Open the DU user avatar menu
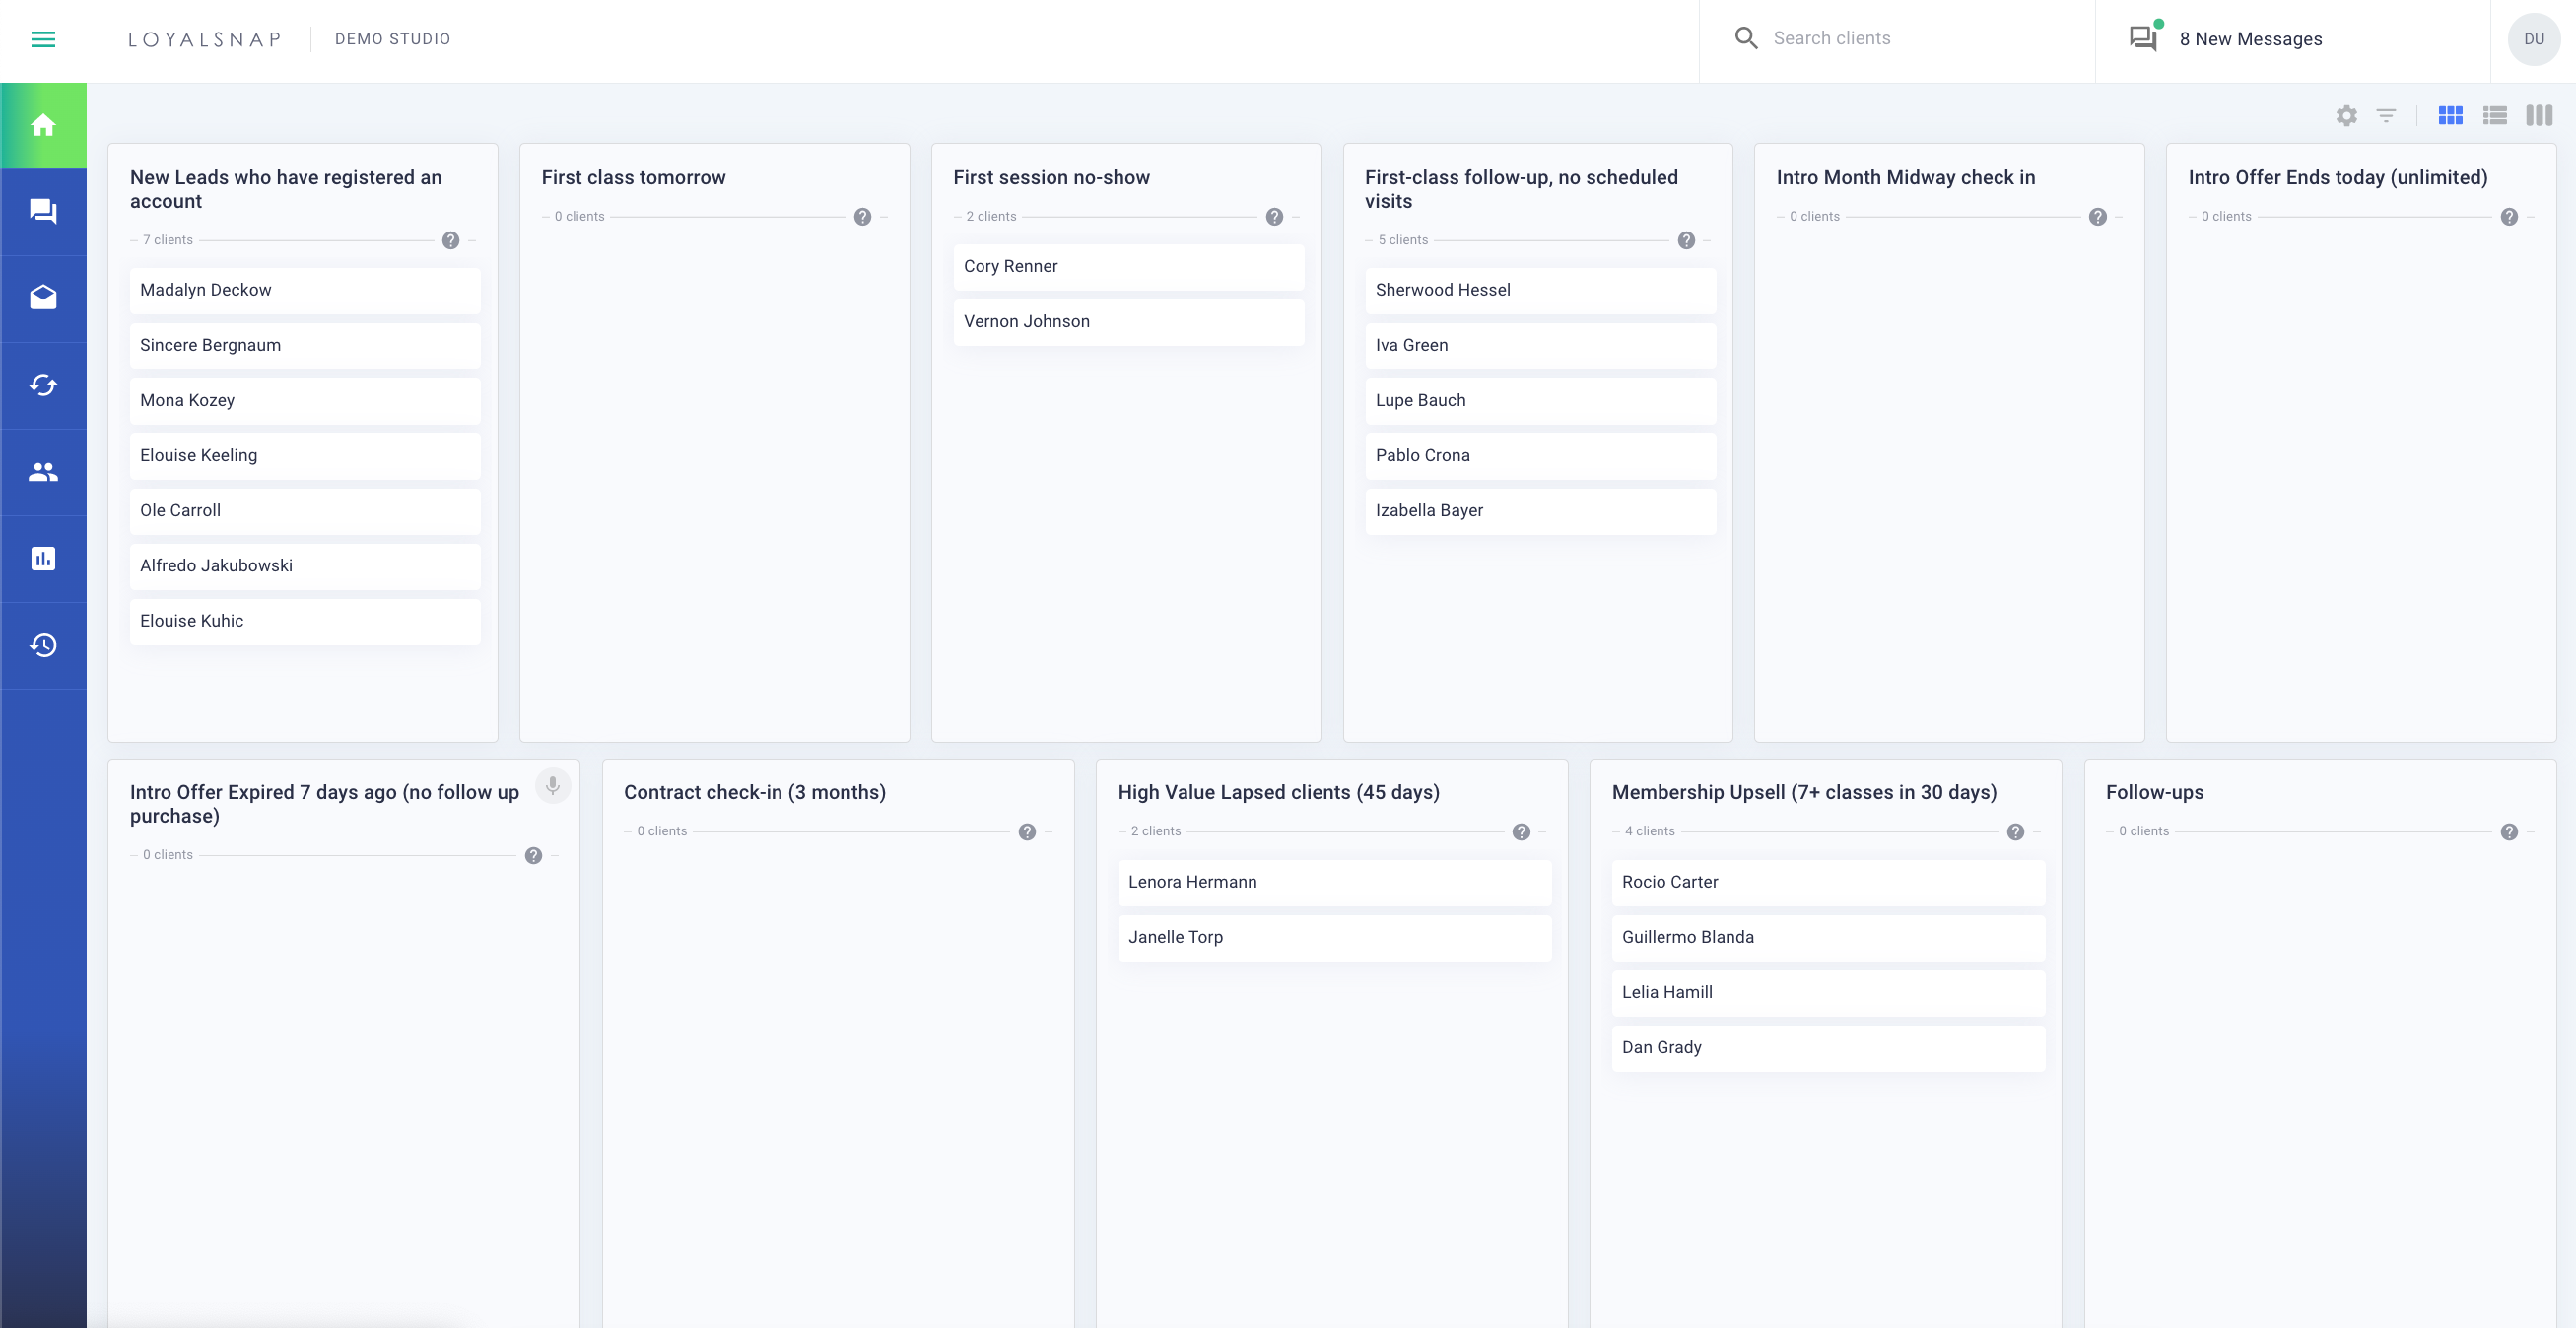 point(2534,38)
